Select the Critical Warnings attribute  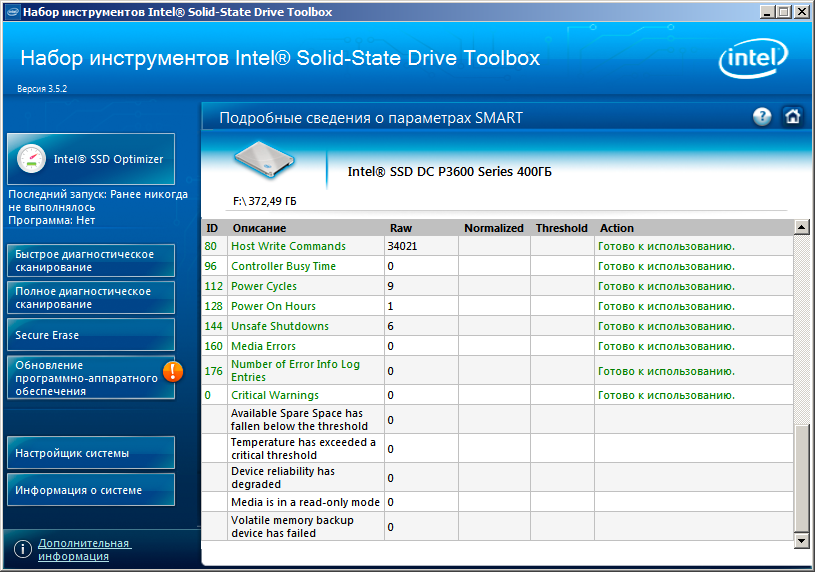click(x=497, y=395)
